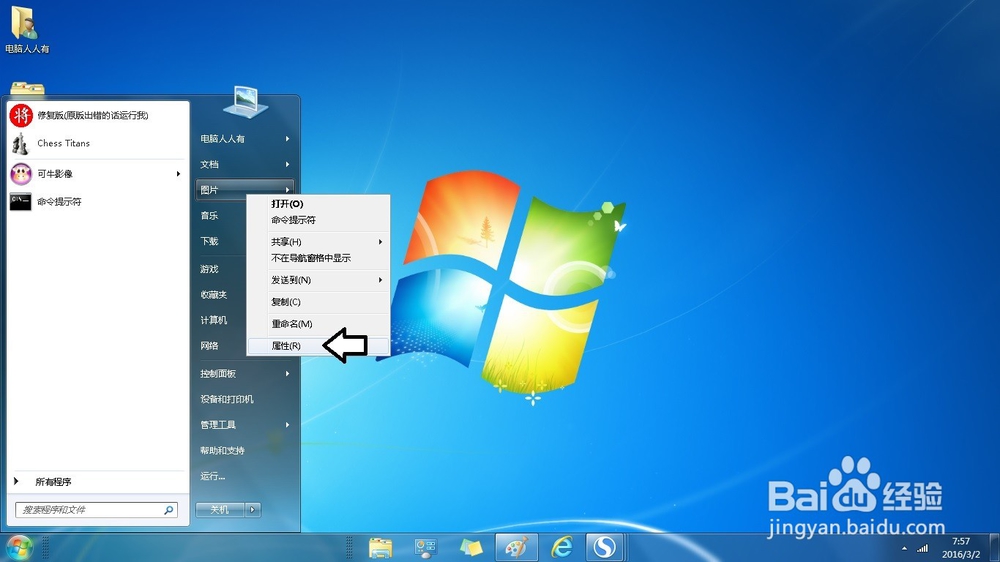
Task: Expand 可牛影像 jump list arrow
Action: (x=178, y=174)
